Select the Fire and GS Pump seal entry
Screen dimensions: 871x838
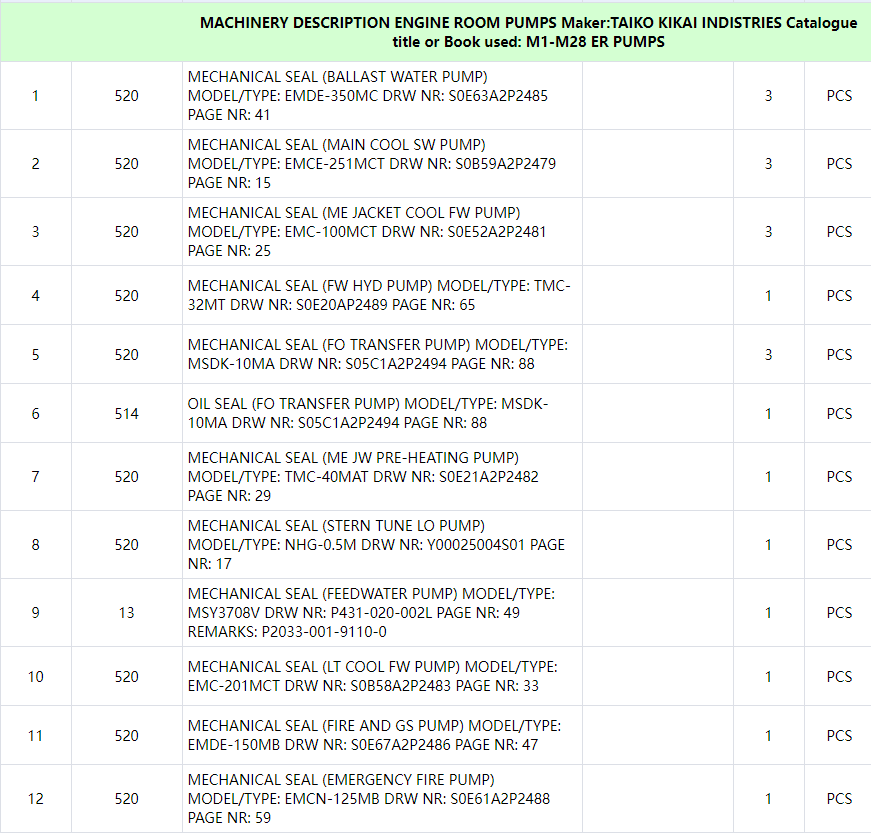(374, 736)
